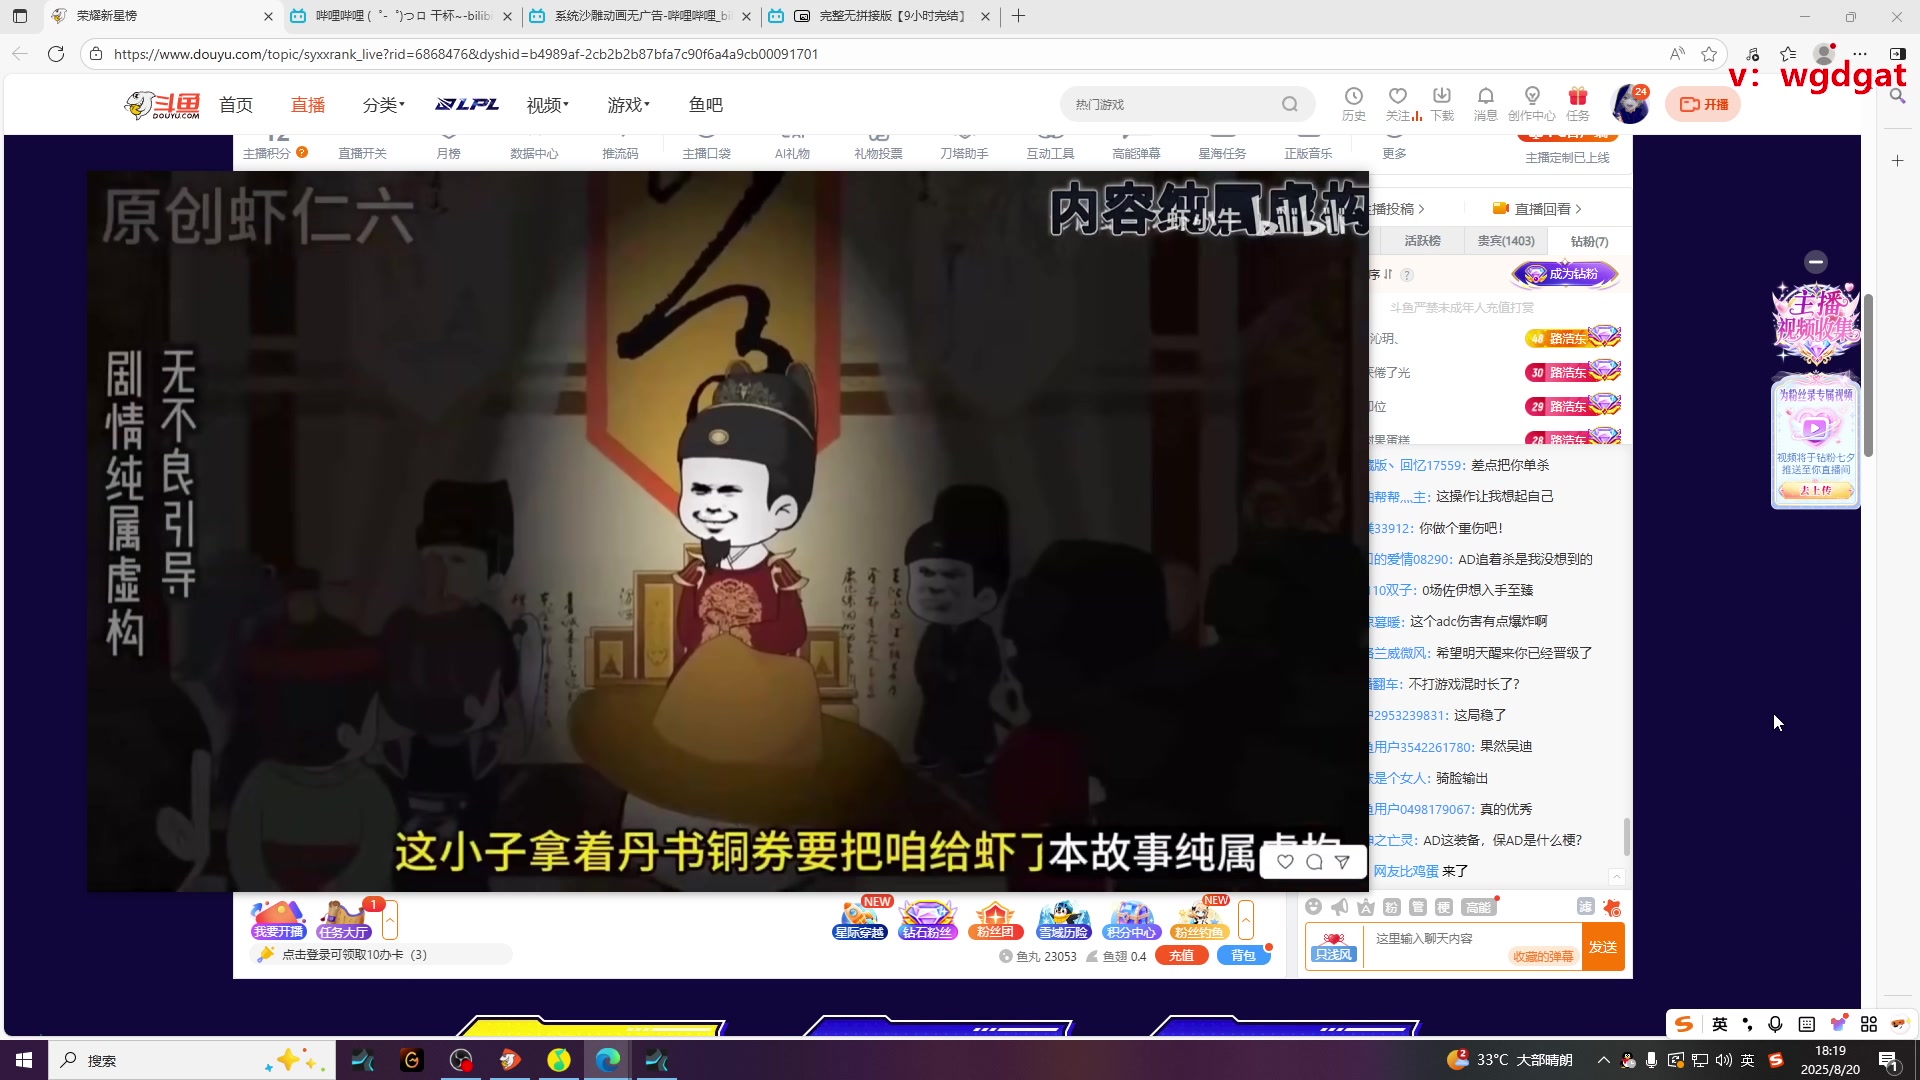
Task: Click the 开播 start streaming button
Action: click(1703, 104)
